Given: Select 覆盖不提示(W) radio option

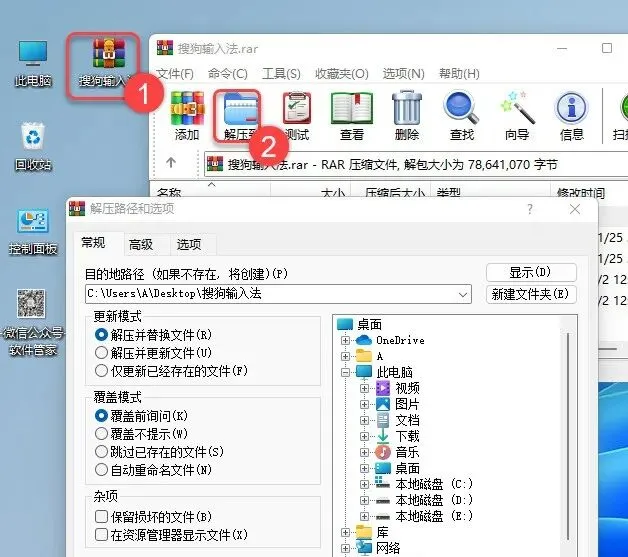Looking at the screenshot, I should [141, 434].
